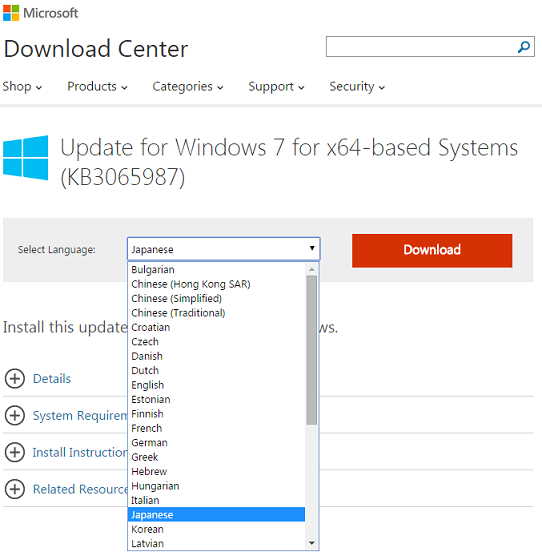Expand Install Instructions plus circle icon

[15, 452]
